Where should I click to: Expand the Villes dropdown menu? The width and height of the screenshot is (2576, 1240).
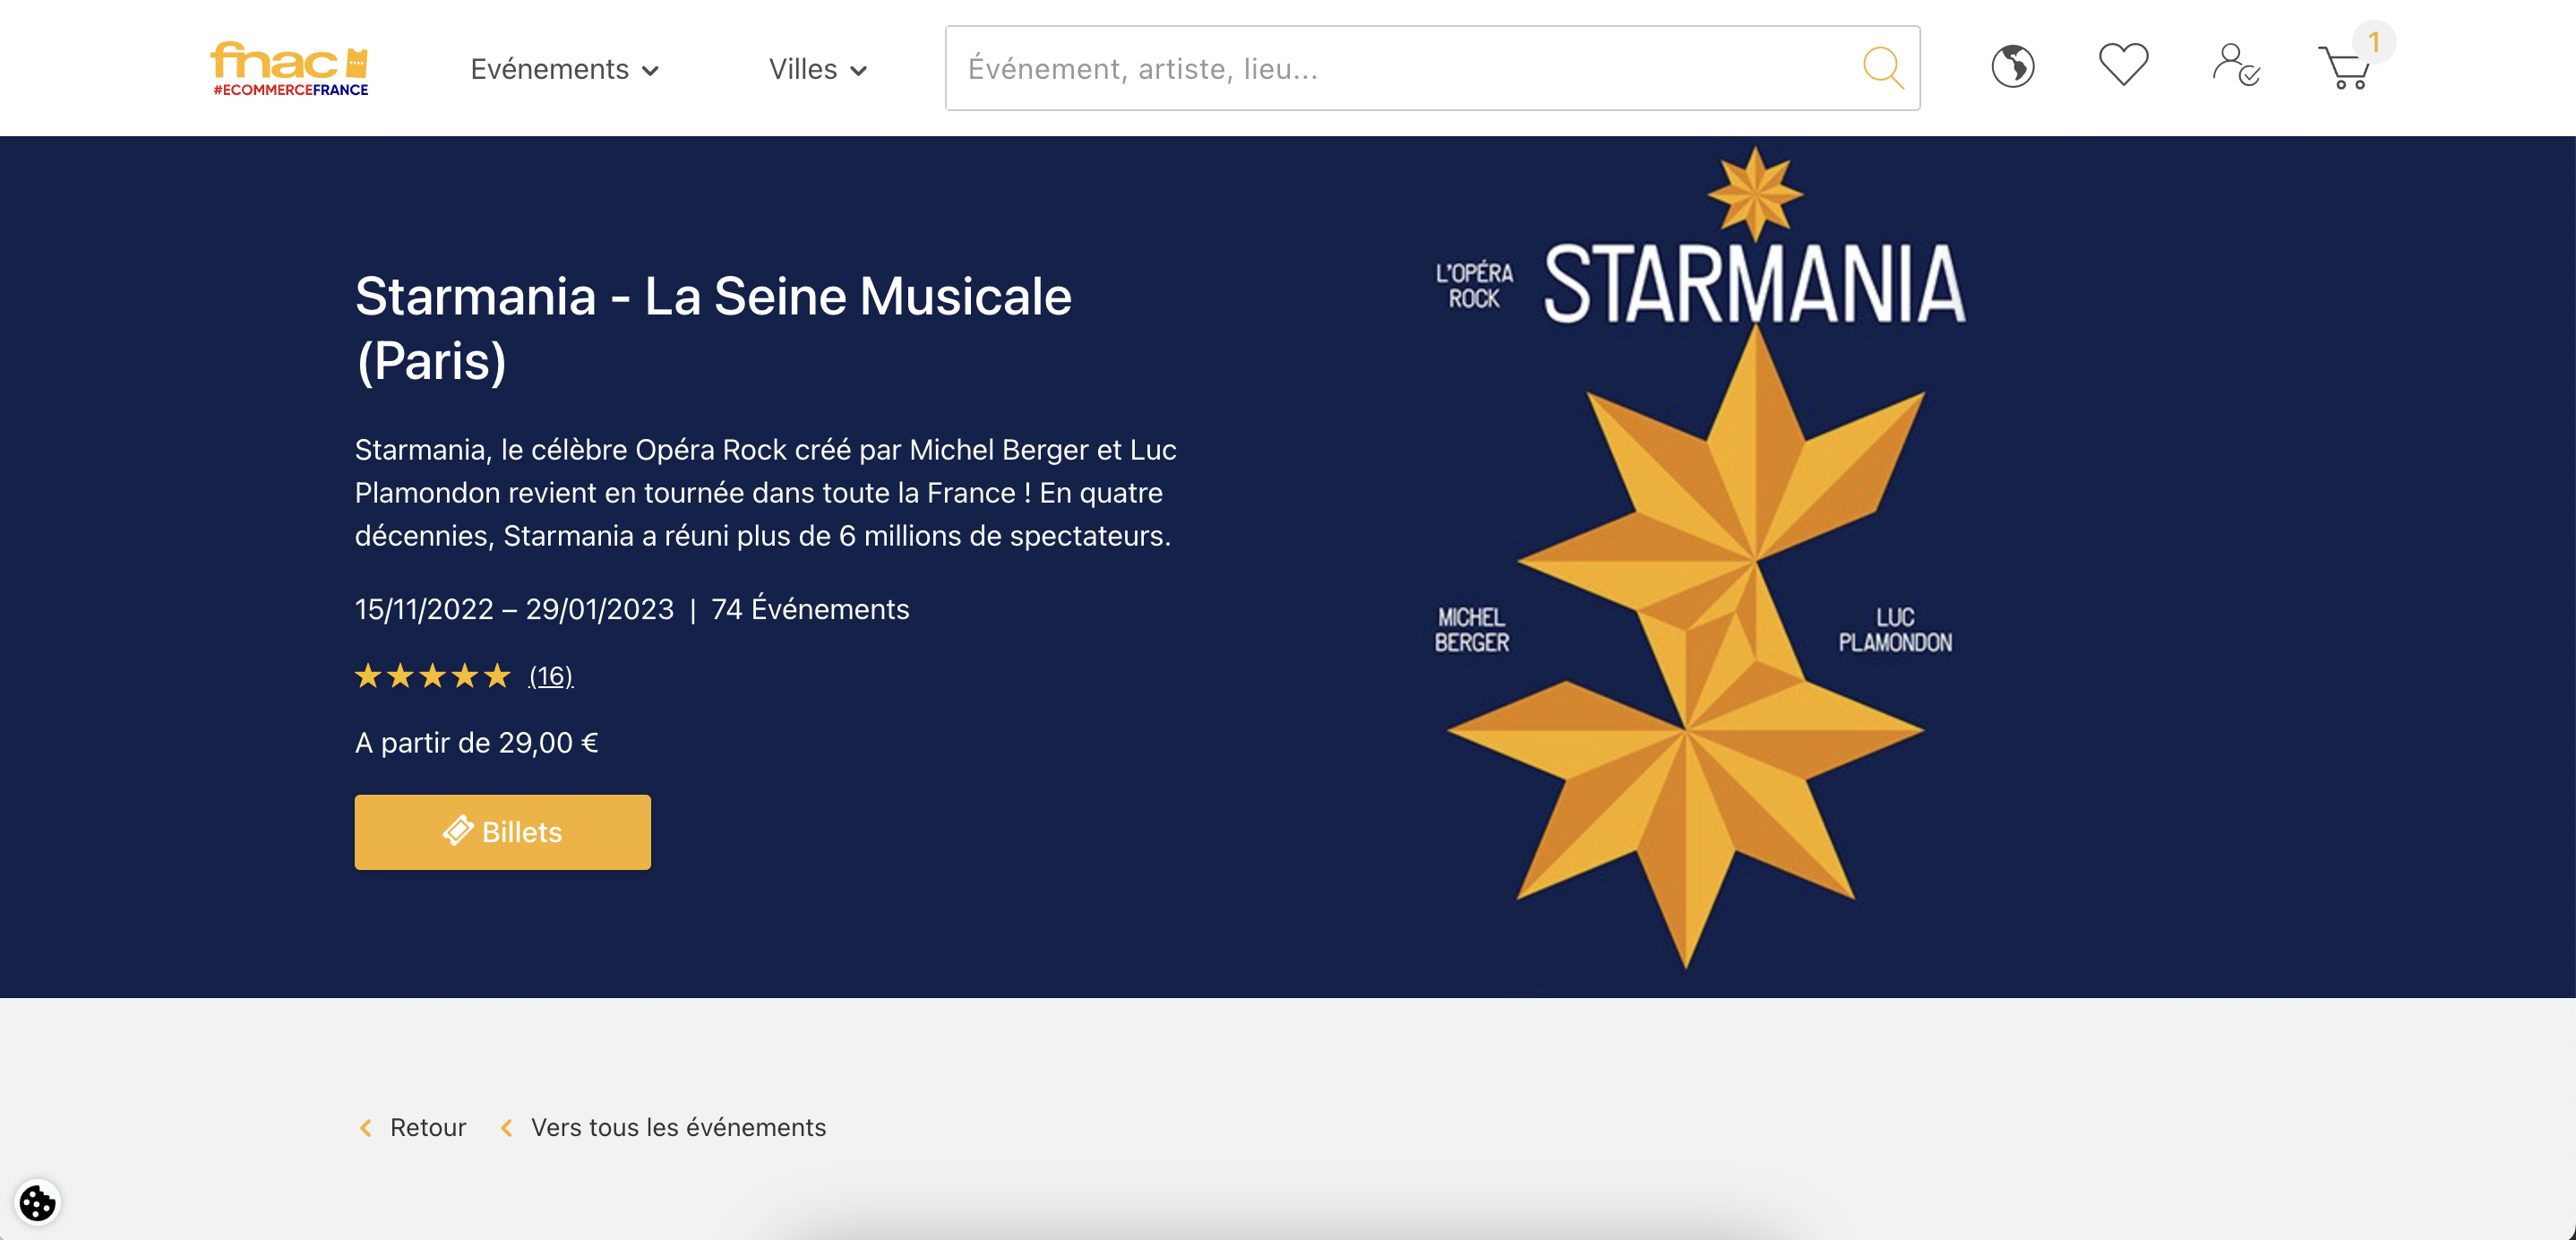[817, 69]
